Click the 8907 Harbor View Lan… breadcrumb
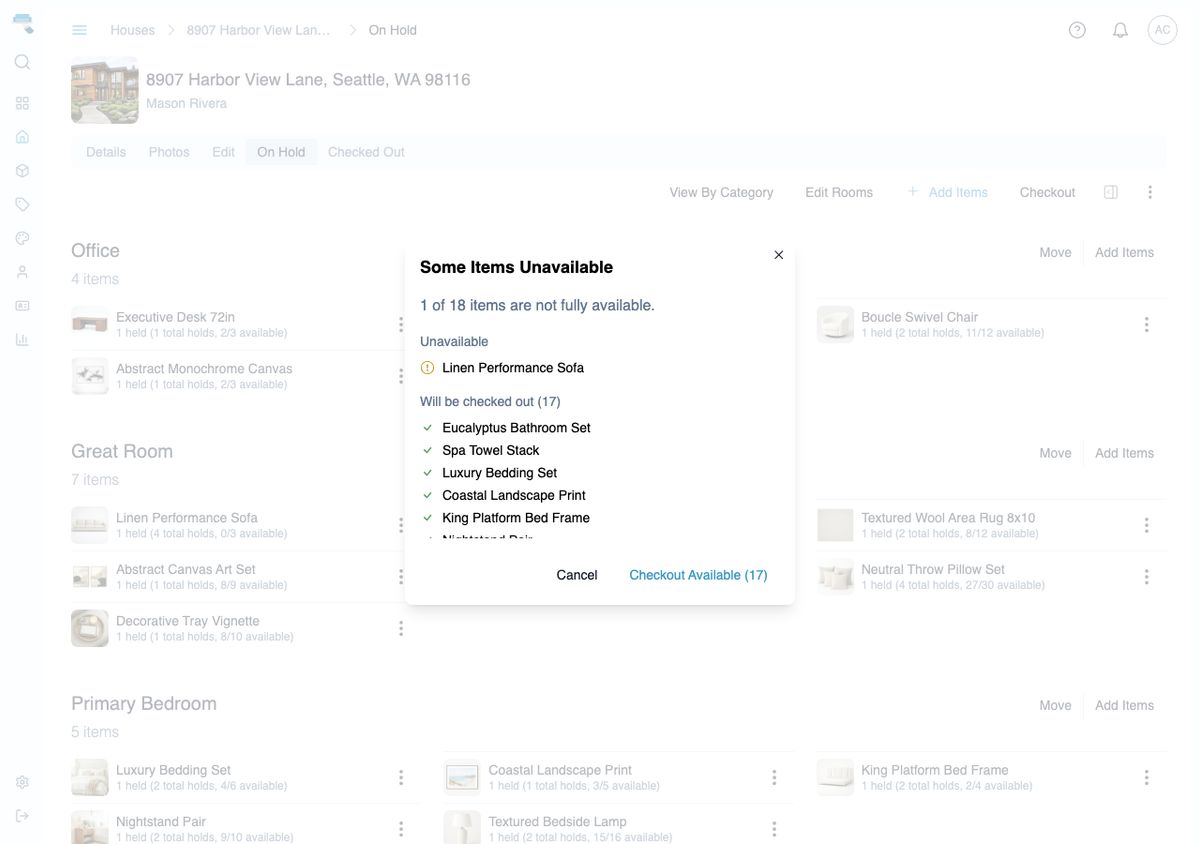 point(258,30)
